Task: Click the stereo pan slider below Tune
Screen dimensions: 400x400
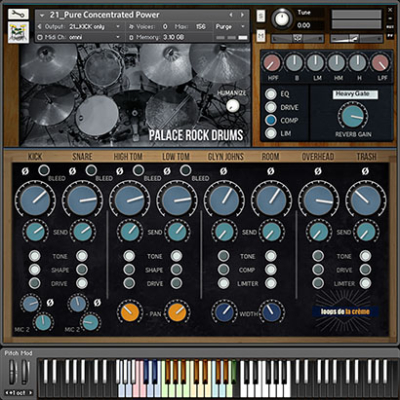Action: pyautogui.click(x=297, y=39)
